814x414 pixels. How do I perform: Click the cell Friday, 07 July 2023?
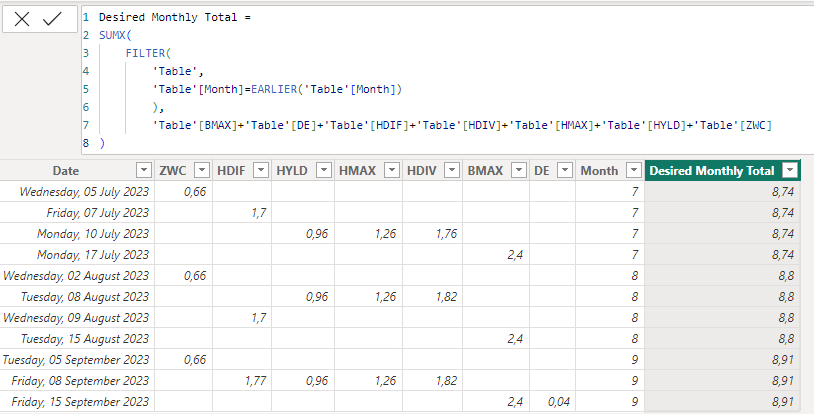(77, 212)
